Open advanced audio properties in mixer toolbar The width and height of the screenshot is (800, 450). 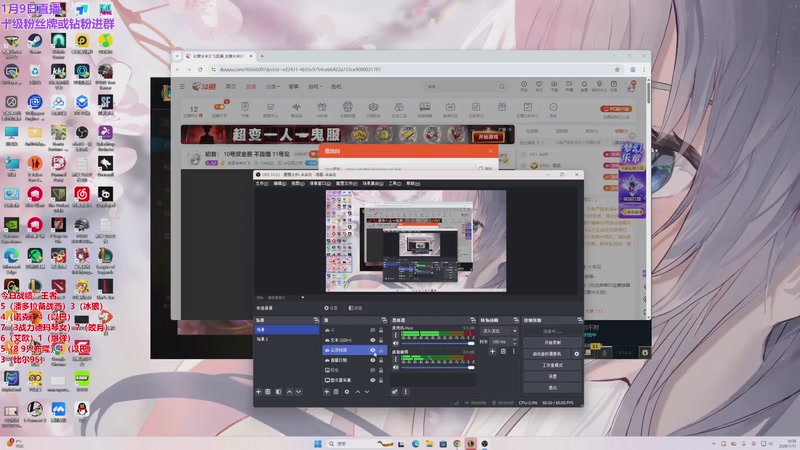pyautogui.click(x=395, y=392)
